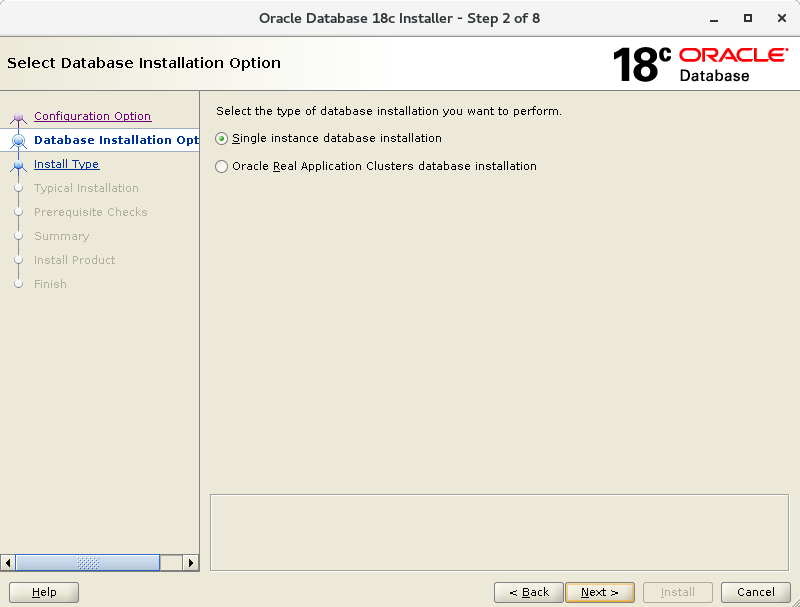
Task: Click the sidebar scroll left arrow
Action: point(8,563)
